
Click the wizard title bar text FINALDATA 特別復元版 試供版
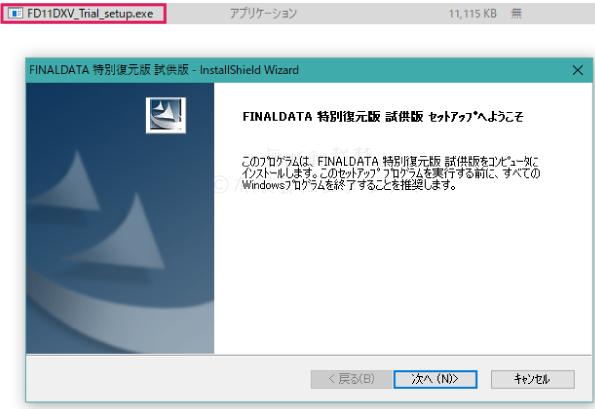point(109,70)
